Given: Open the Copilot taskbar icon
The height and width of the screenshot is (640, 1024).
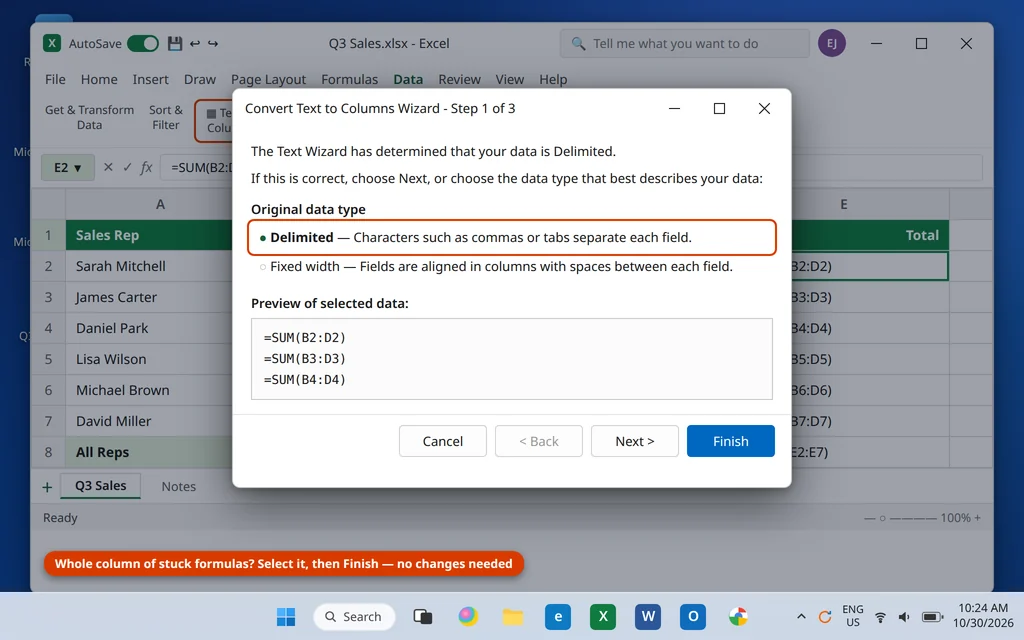Looking at the screenshot, I should tap(468, 616).
